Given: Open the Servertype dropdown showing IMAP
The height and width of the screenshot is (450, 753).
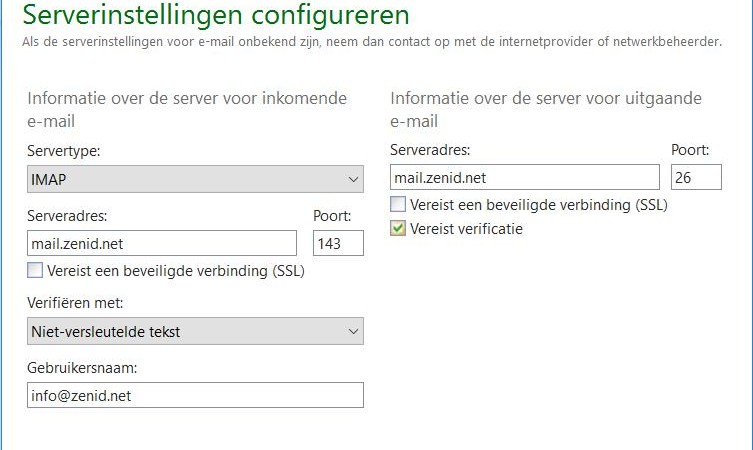Looking at the screenshot, I should (195, 179).
